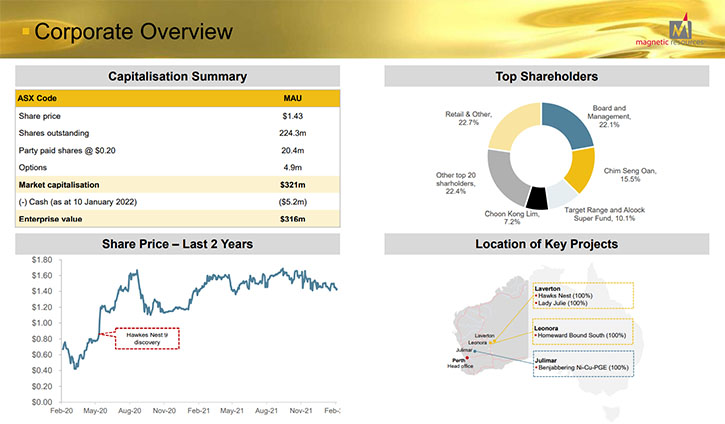Click the ASX Code table header row
This screenshot has height=424, width=725.
tap(177, 99)
